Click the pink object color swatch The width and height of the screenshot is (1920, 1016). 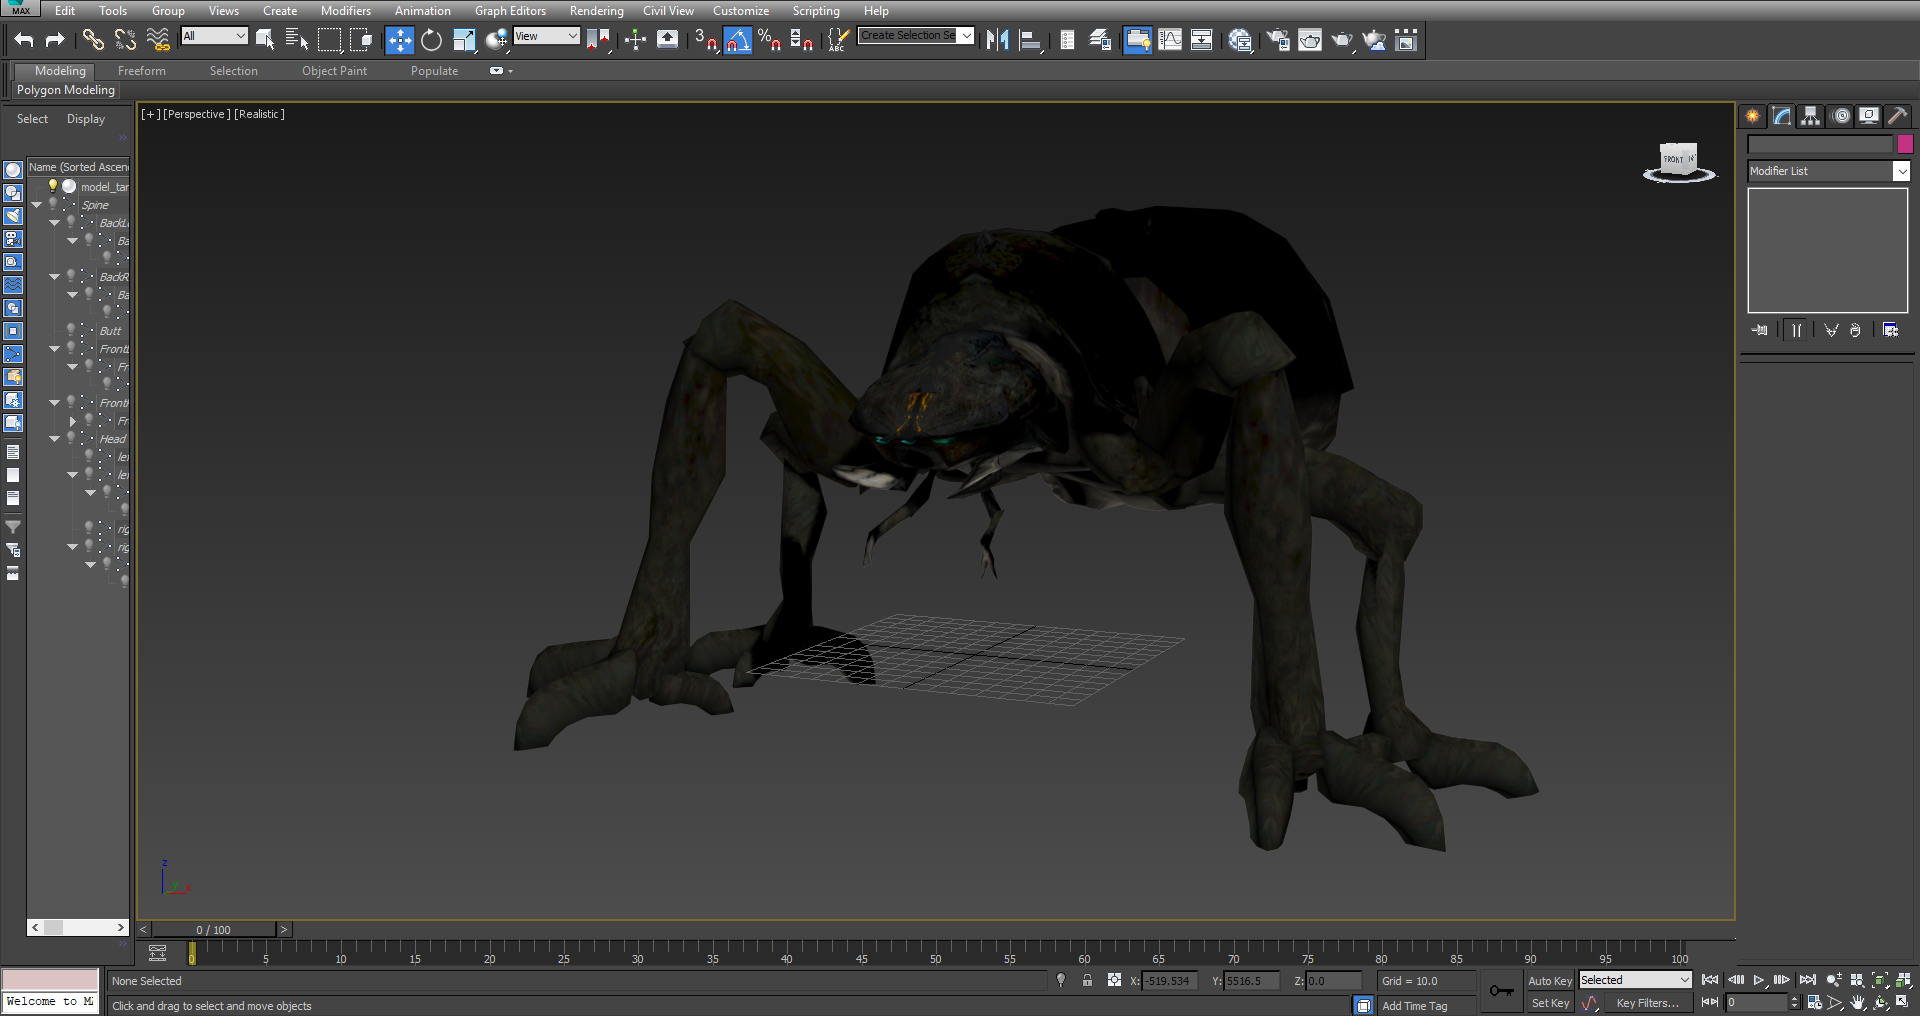click(1905, 144)
